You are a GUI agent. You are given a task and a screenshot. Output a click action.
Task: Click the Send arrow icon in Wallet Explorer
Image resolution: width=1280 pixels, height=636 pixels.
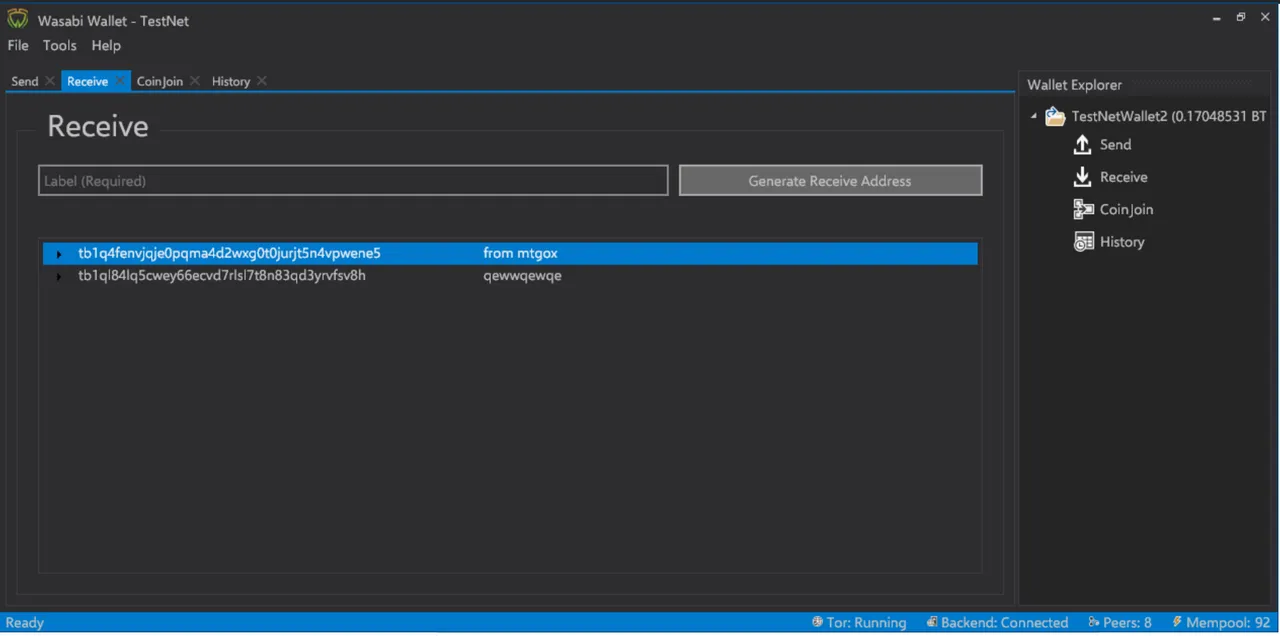[x=1083, y=145]
